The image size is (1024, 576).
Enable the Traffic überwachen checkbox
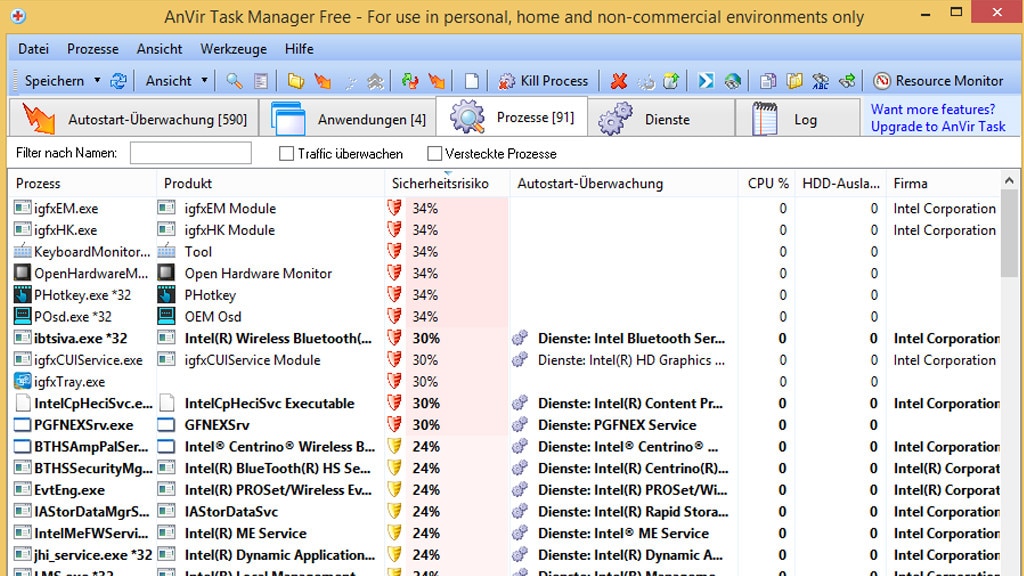[x=286, y=153]
